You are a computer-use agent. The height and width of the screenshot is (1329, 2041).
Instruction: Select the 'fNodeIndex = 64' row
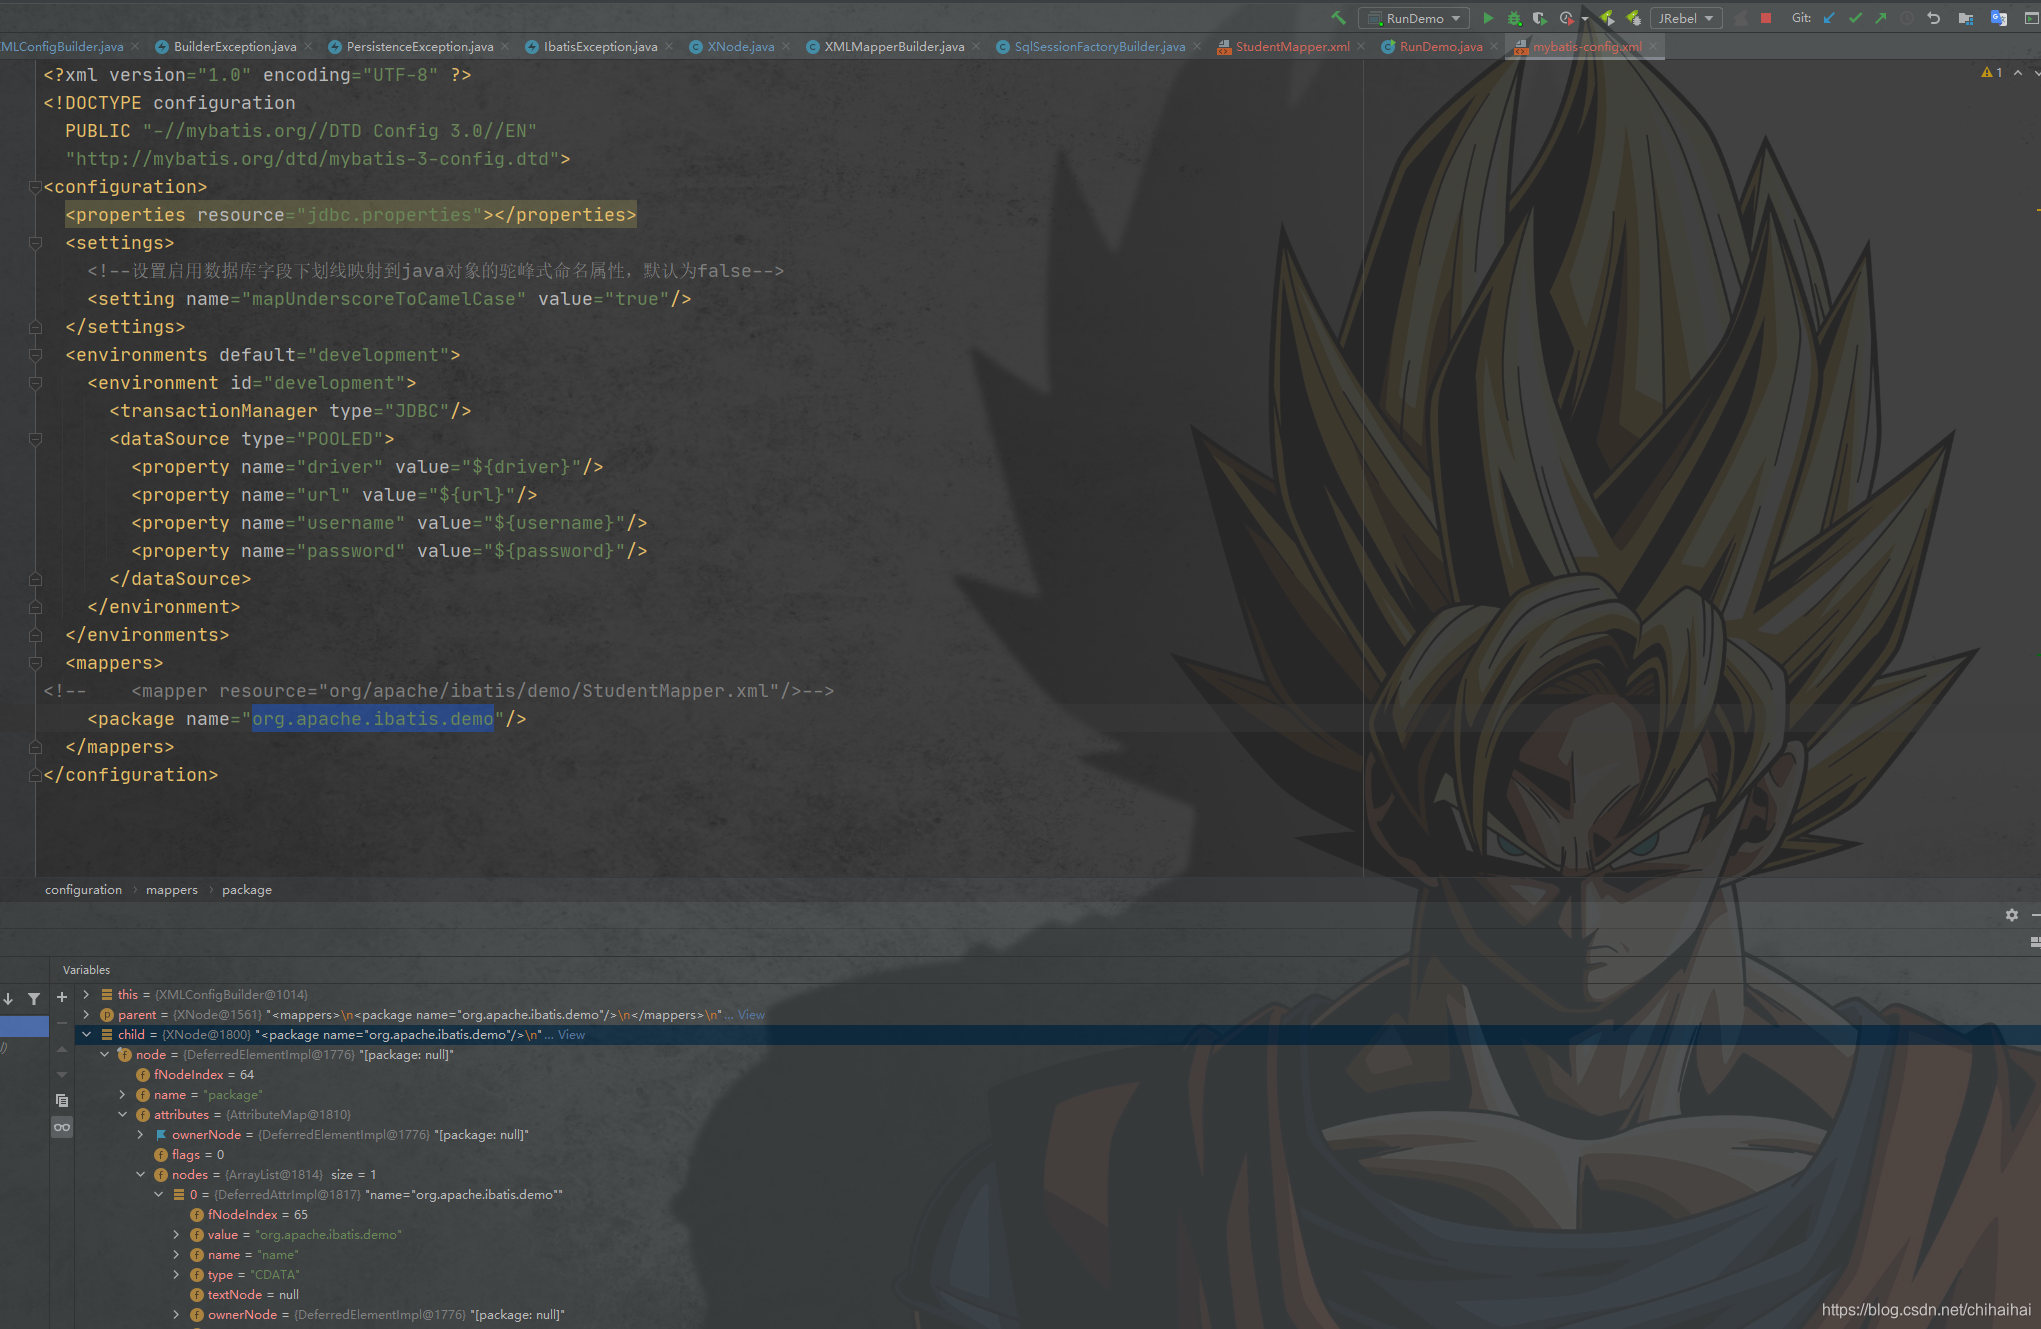(195, 1074)
